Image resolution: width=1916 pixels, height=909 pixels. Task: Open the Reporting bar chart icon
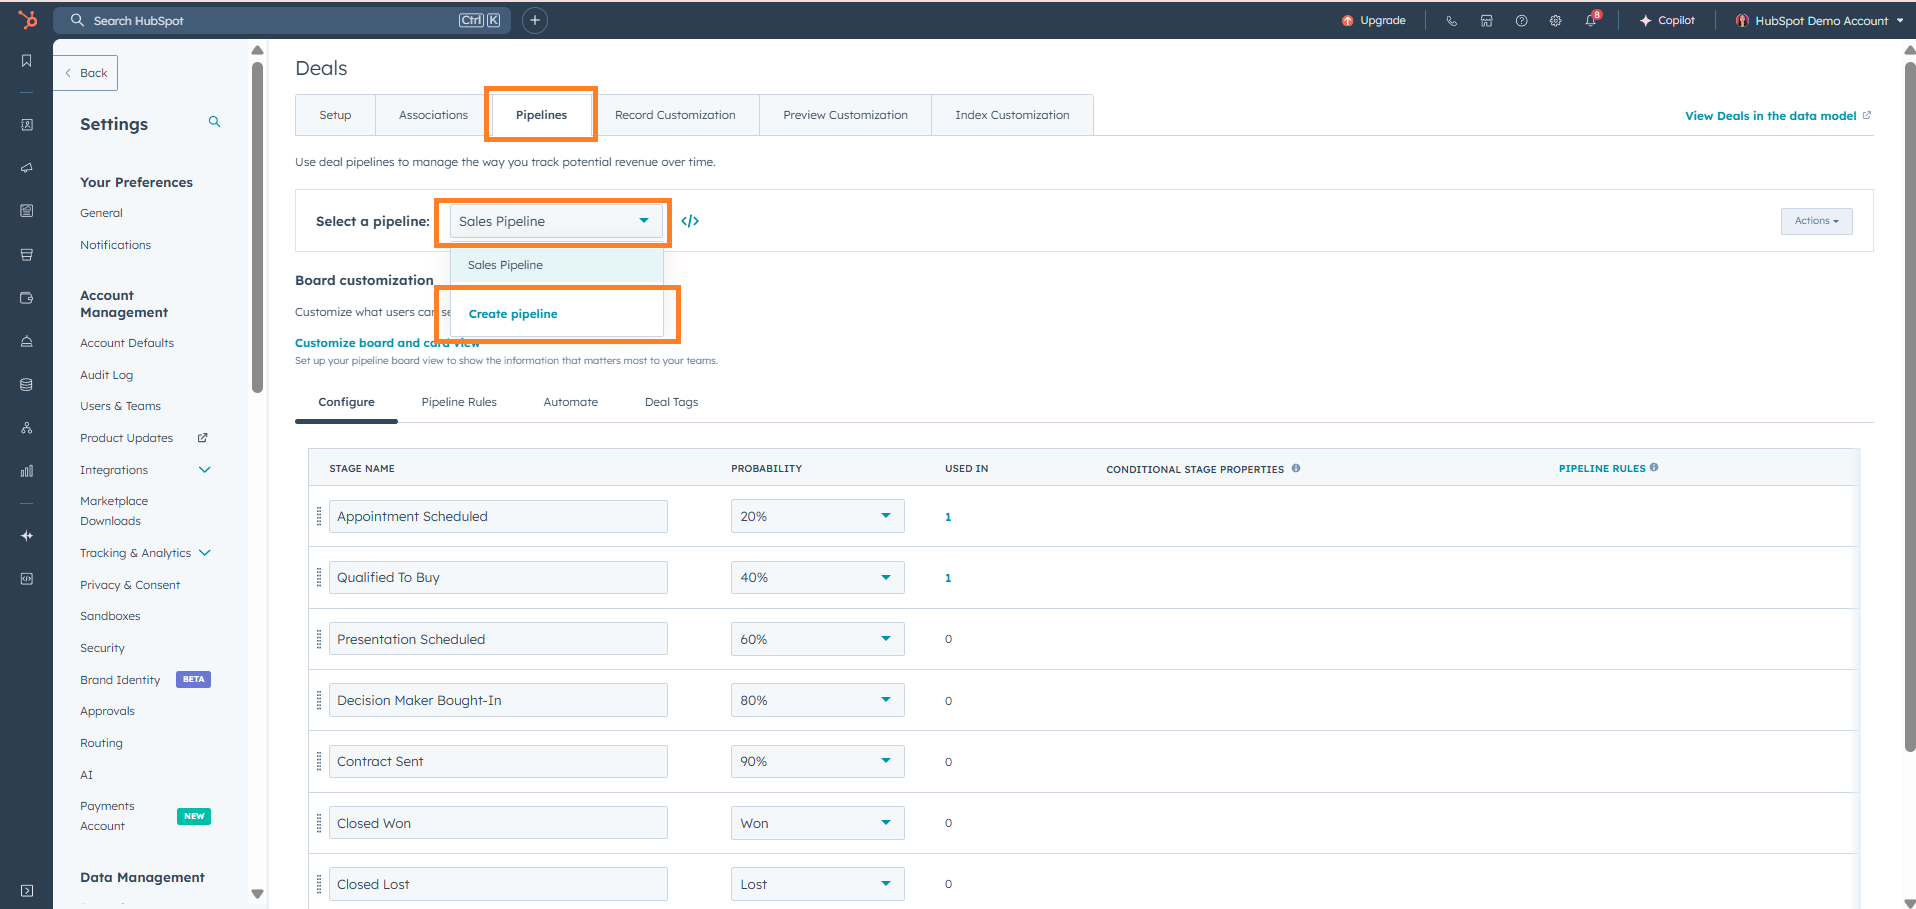[27, 471]
